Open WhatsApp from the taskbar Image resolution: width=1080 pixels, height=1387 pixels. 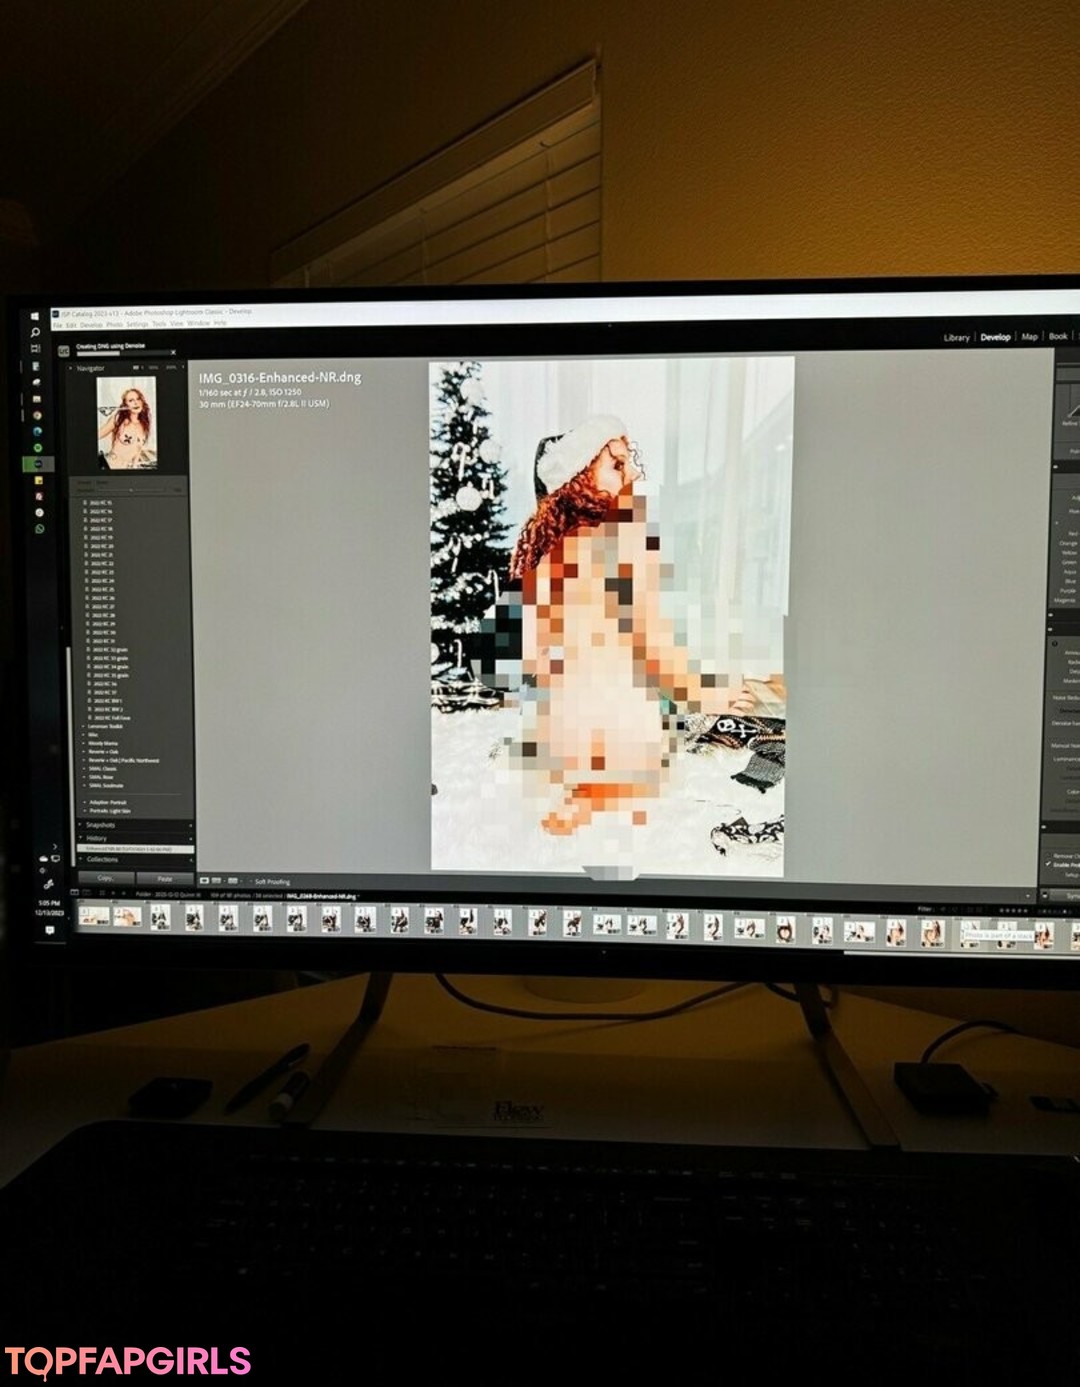coord(39,528)
